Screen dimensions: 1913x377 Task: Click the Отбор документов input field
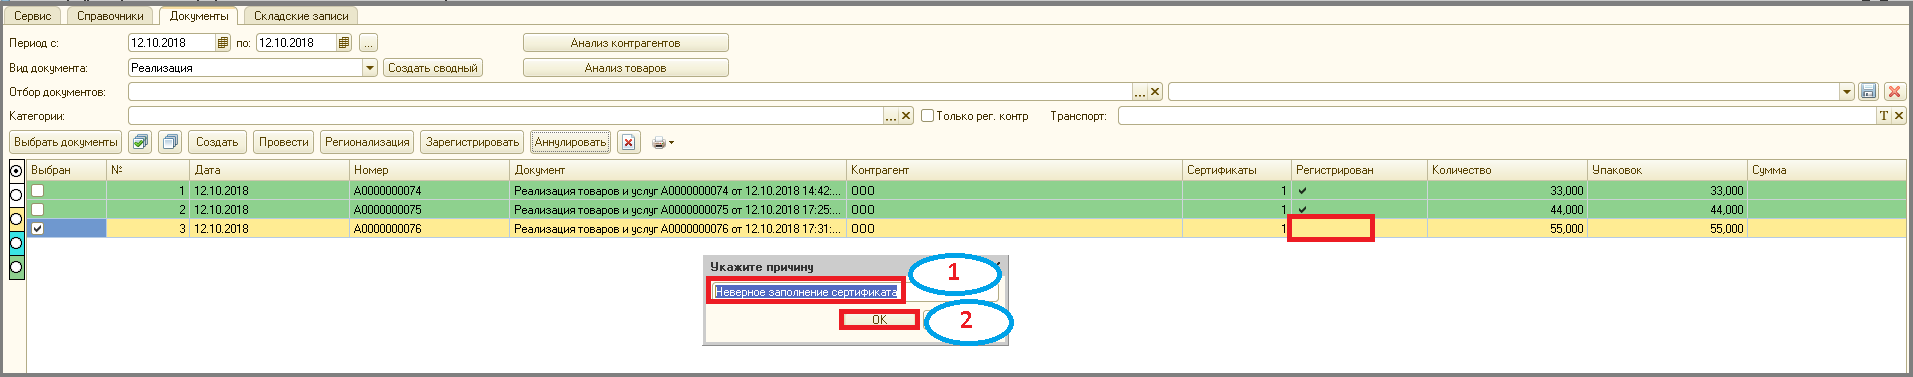click(630, 92)
